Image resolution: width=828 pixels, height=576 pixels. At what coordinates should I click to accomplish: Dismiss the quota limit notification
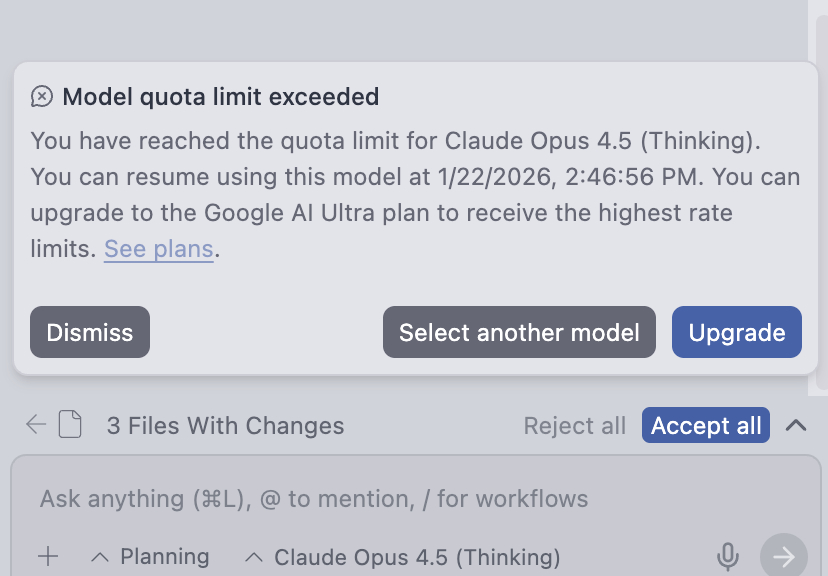[x=90, y=332]
